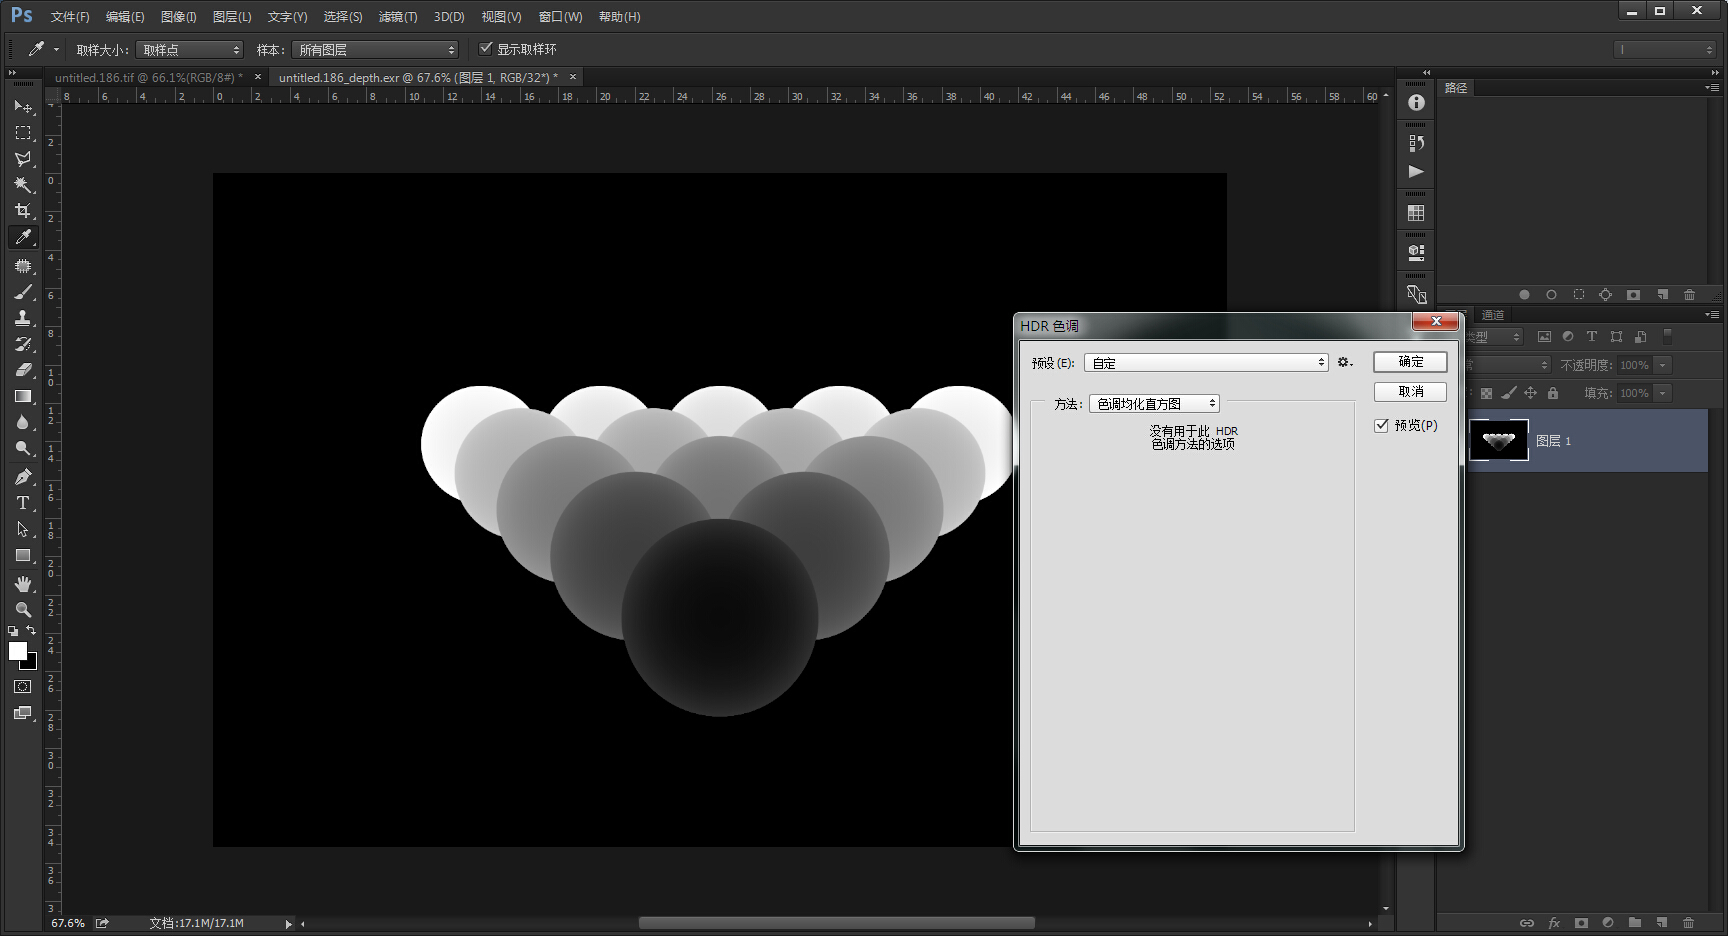1728x936 pixels.
Task: Select the Pen tool
Action: click(x=23, y=477)
